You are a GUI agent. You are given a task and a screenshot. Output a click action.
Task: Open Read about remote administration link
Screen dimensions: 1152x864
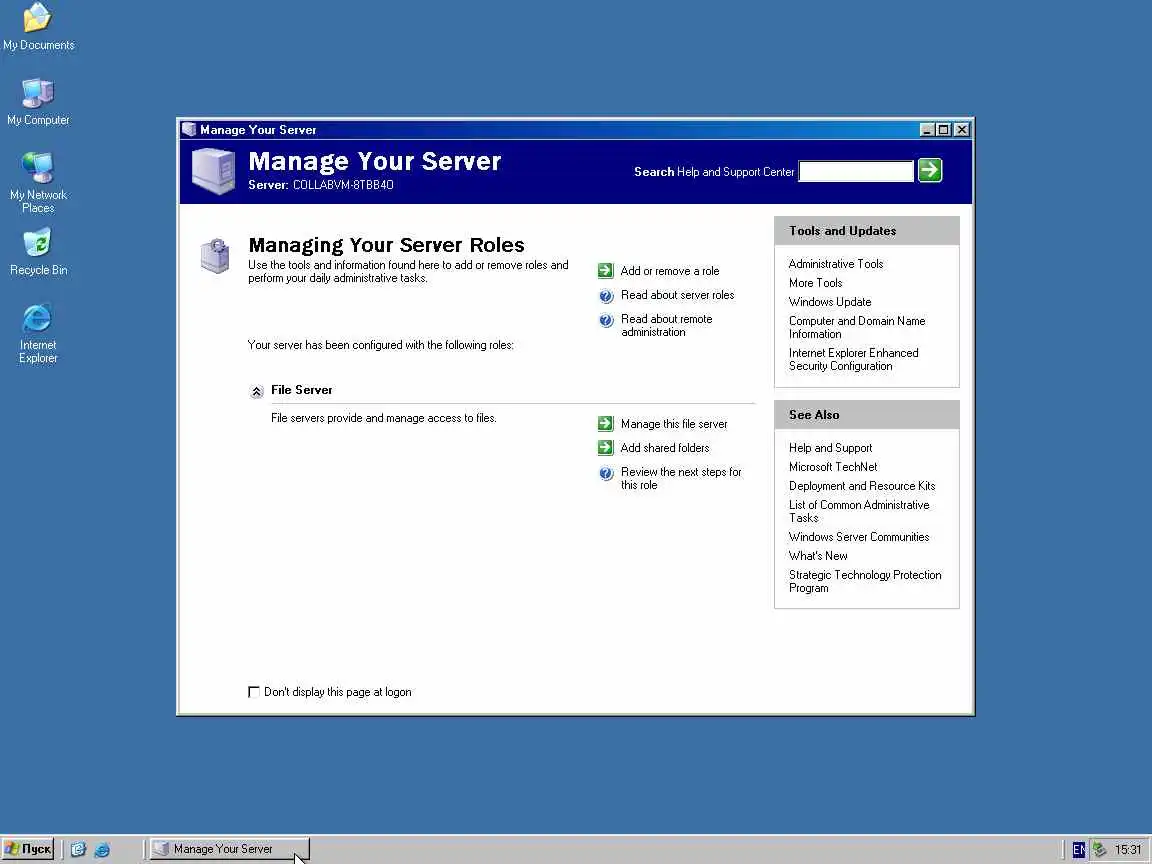click(x=666, y=325)
